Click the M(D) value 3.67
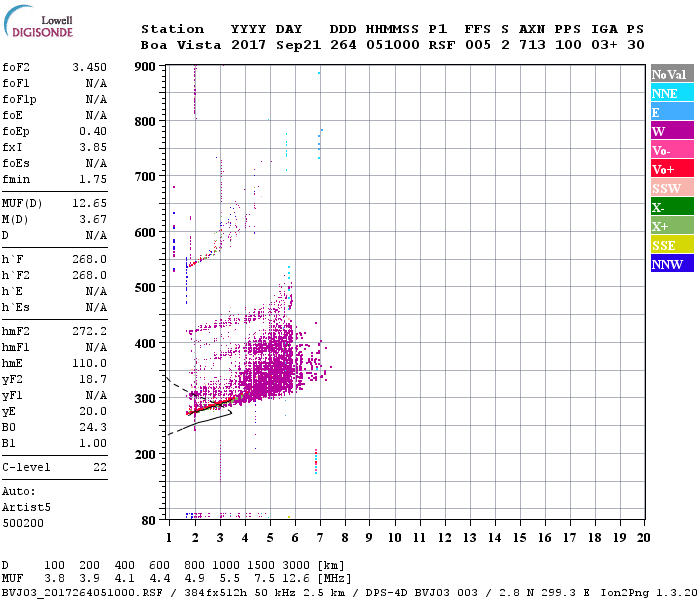 pos(93,220)
